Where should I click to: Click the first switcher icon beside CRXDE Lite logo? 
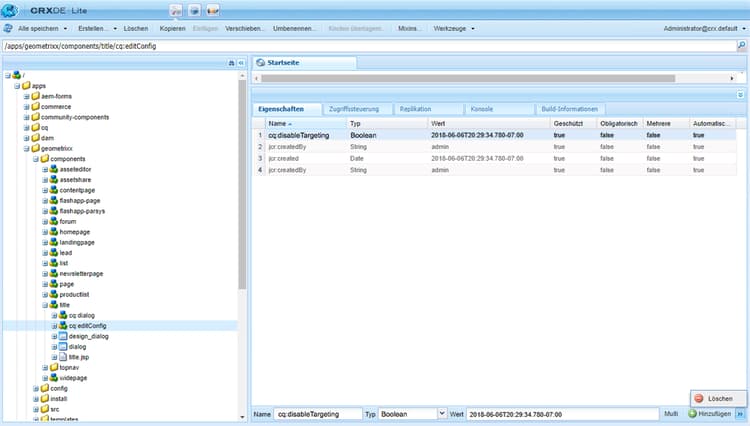click(x=176, y=9)
